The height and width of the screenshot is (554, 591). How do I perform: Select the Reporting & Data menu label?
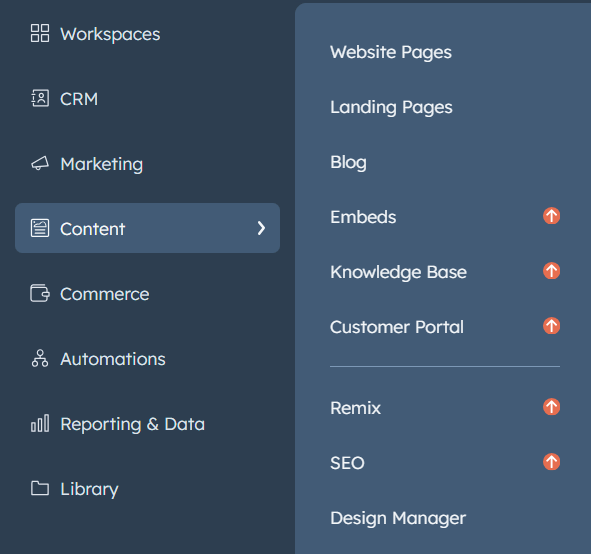click(133, 424)
